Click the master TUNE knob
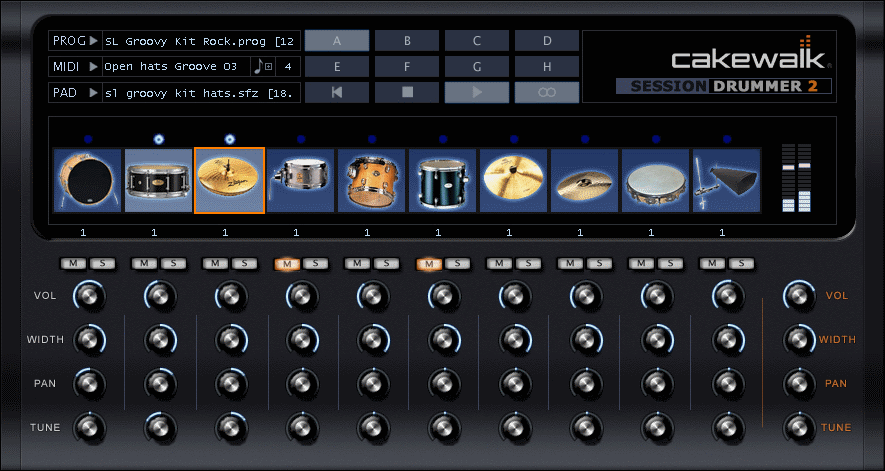 pyautogui.click(x=798, y=428)
